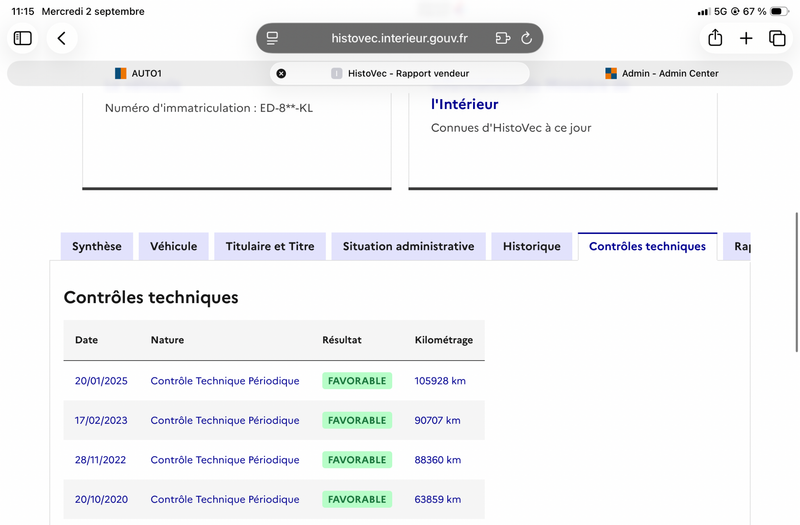Close the HistoVec - Rapport vendeur tab

281,73
